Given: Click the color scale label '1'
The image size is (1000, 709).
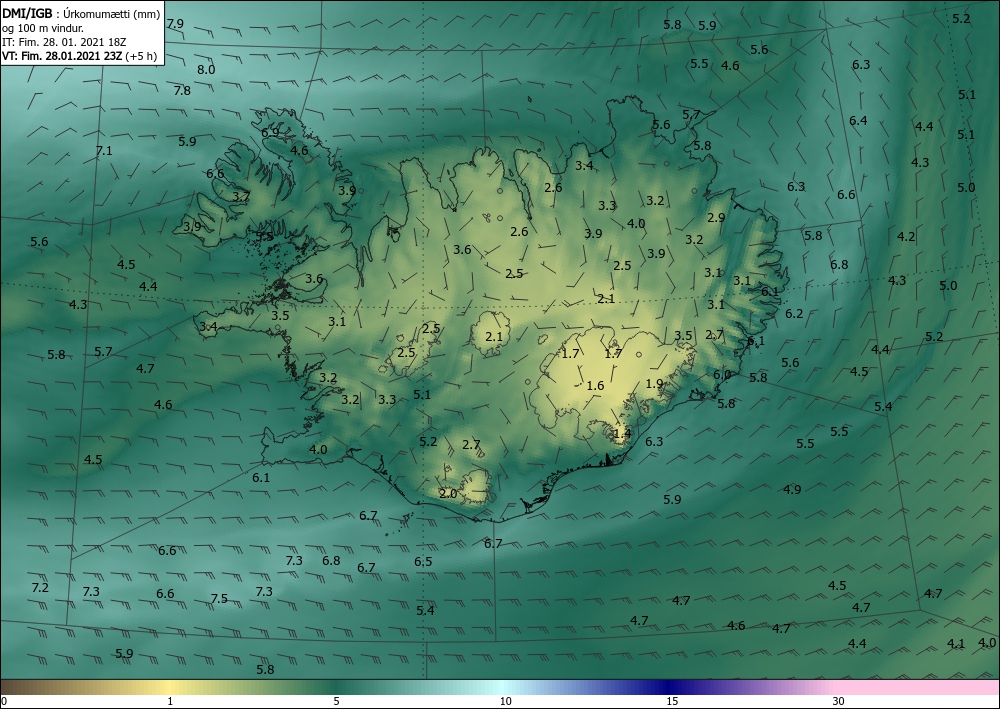Looking at the screenshot, I should click(x=170, y=701).
